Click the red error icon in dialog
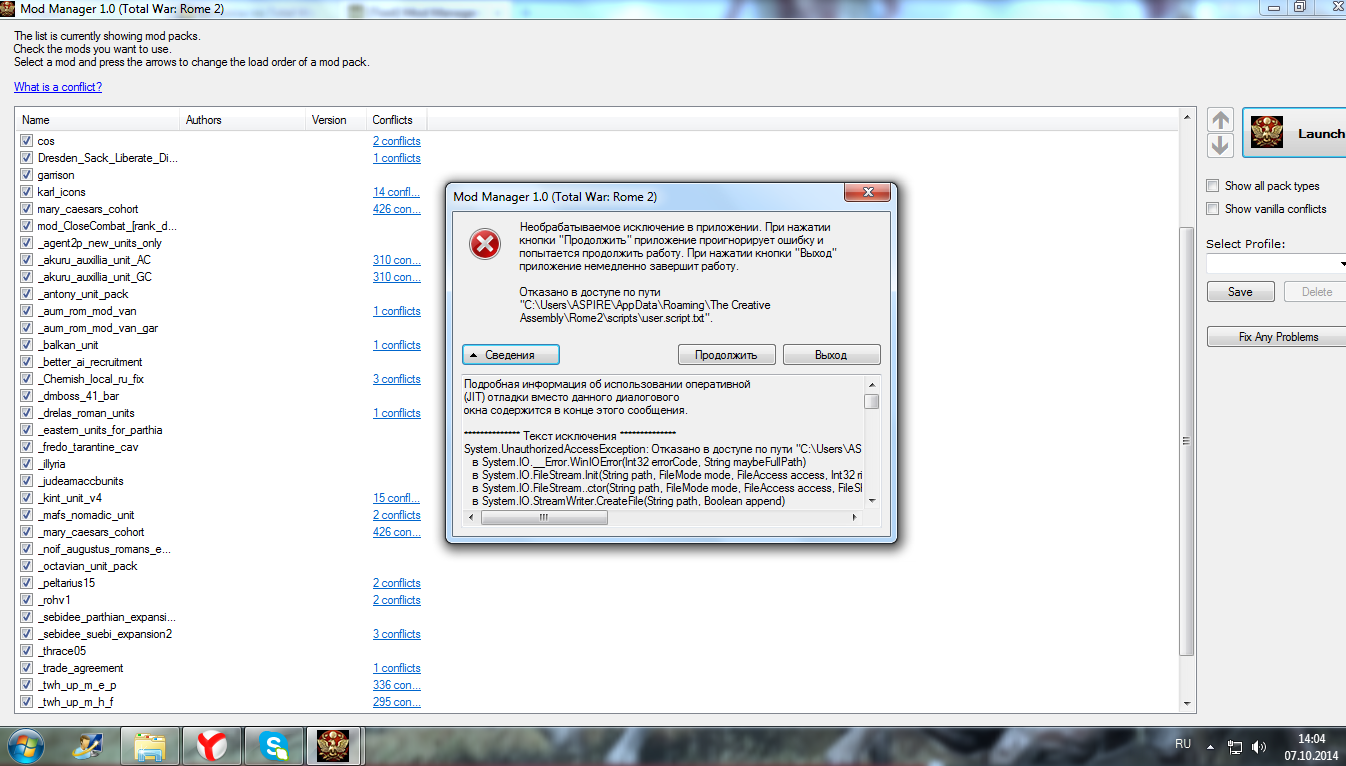This screenshot has height=766, width=1346. pyautogui.click(x=485, y=244)
